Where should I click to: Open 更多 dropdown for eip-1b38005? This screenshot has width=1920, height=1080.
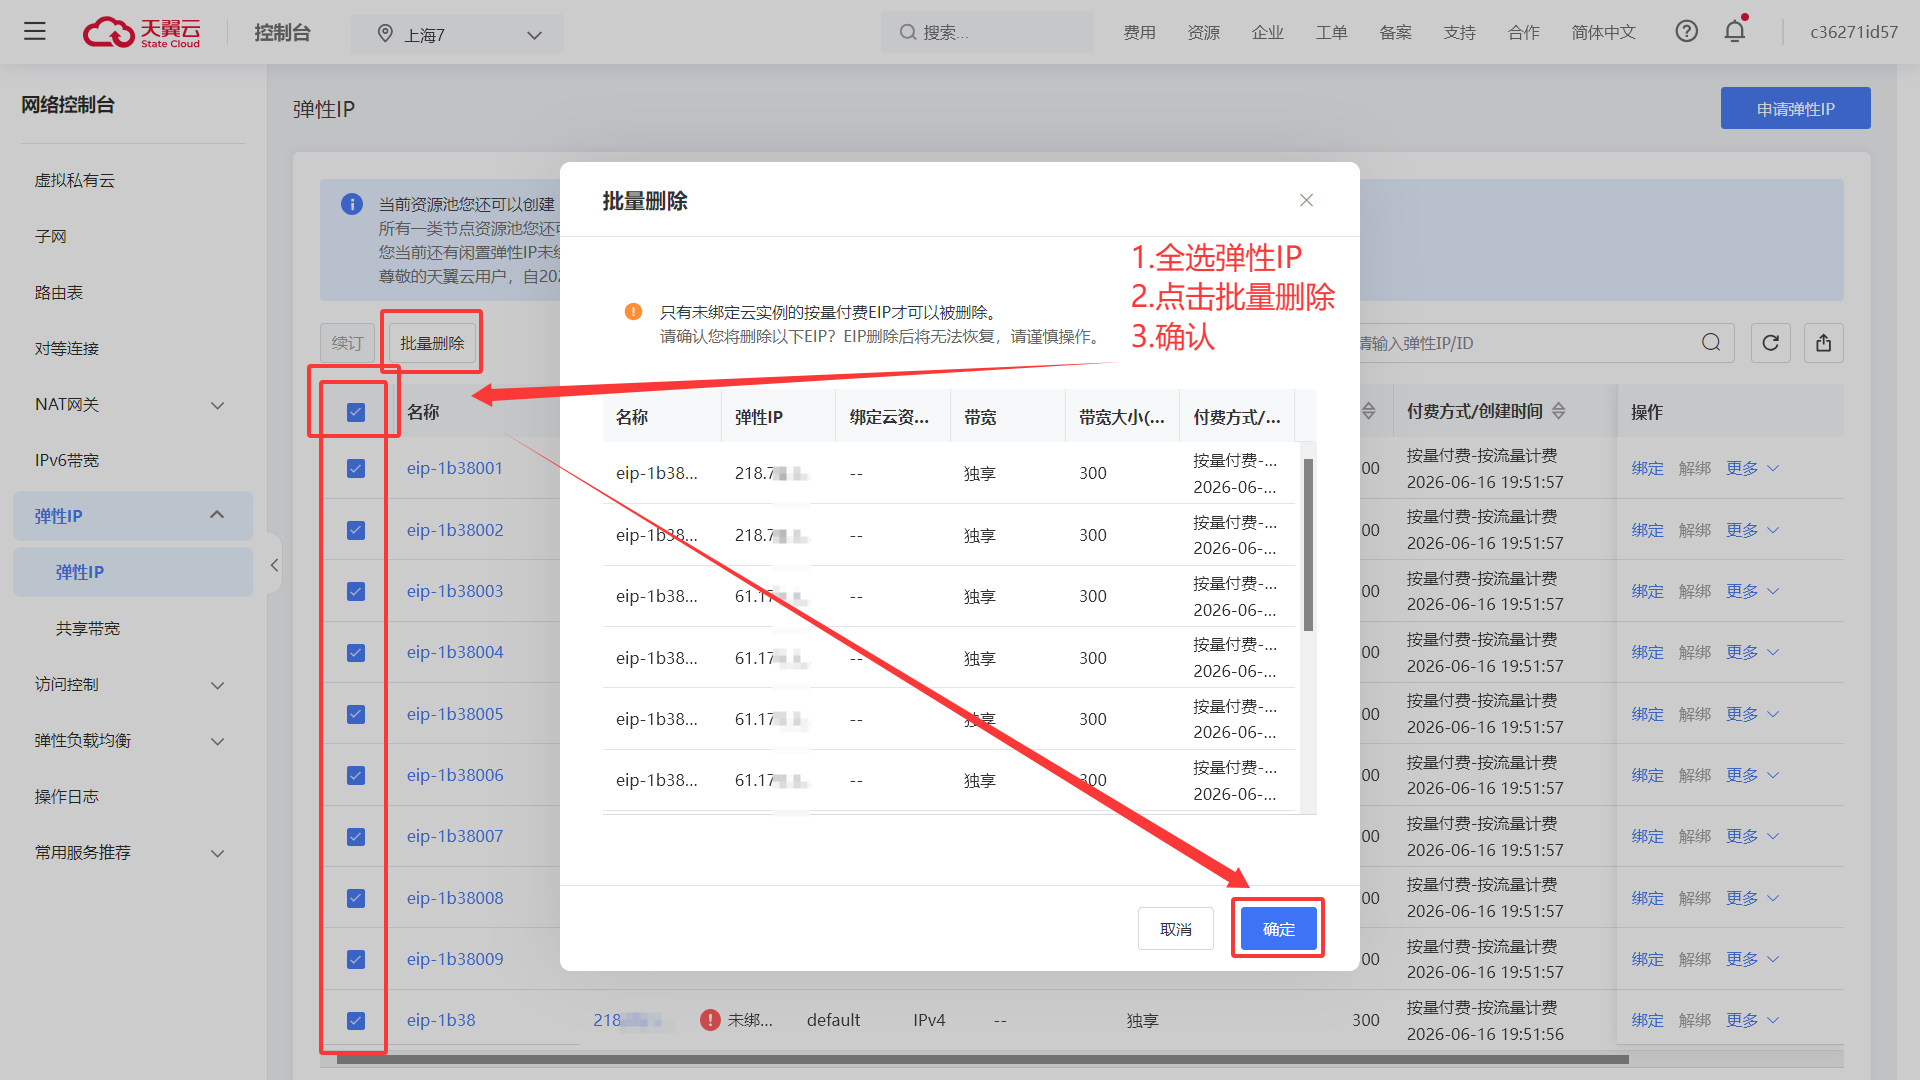point(1752,714)
